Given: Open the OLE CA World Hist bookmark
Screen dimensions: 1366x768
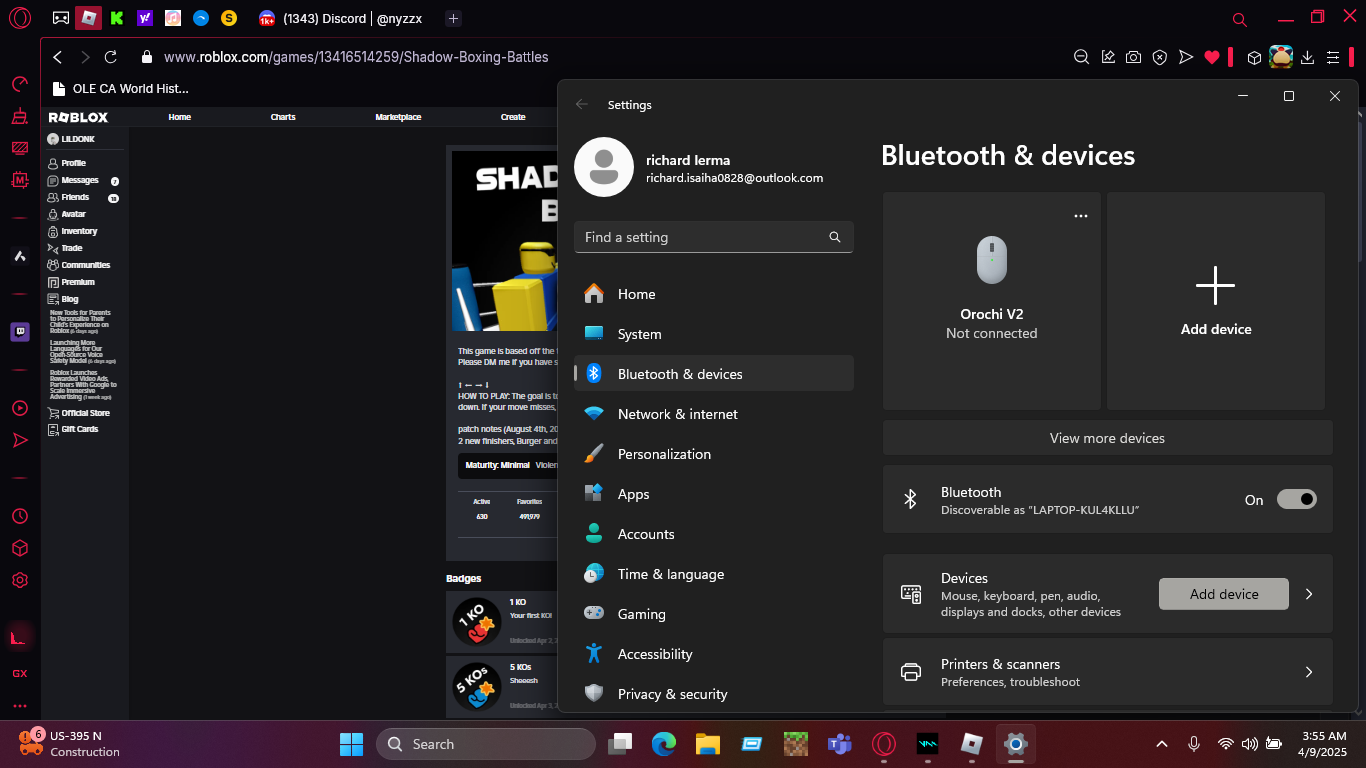Looking at the screenshot, I should click(120, 88).
